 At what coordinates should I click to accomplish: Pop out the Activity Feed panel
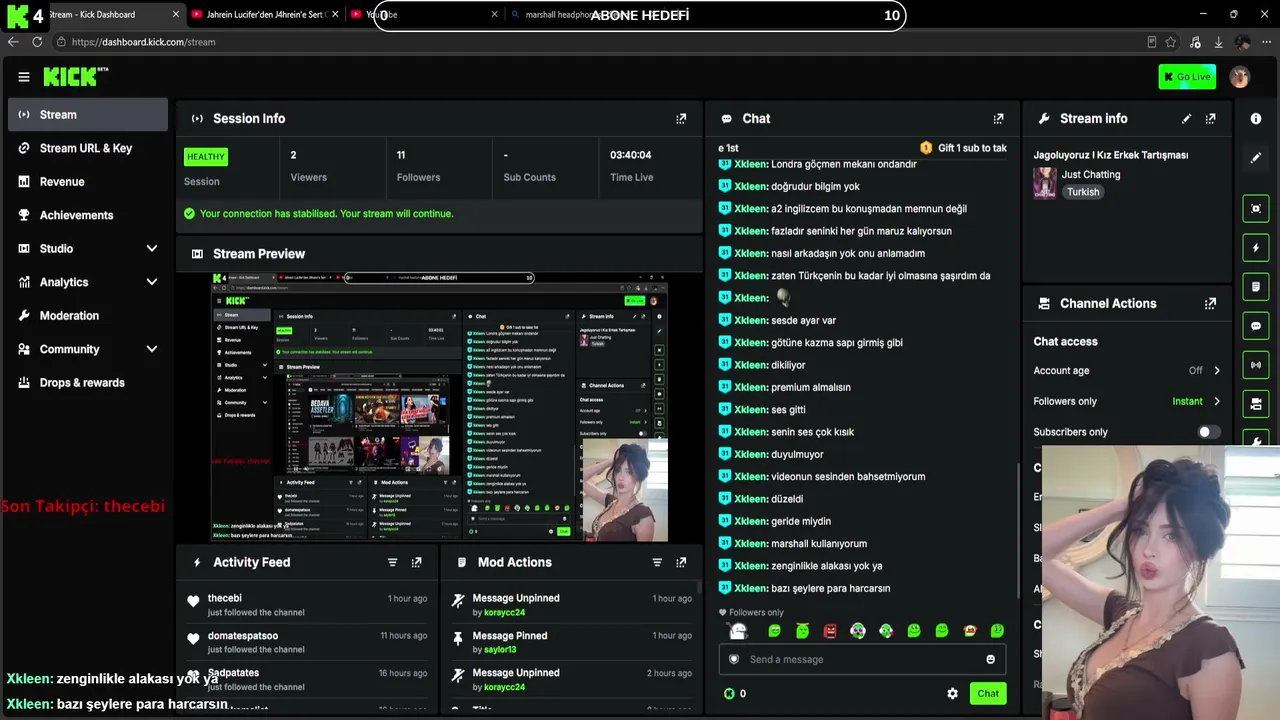[416, 562]
